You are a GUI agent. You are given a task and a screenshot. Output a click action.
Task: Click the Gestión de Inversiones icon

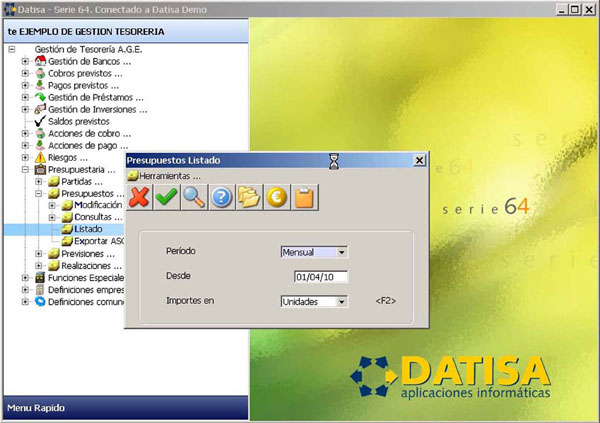40,109
